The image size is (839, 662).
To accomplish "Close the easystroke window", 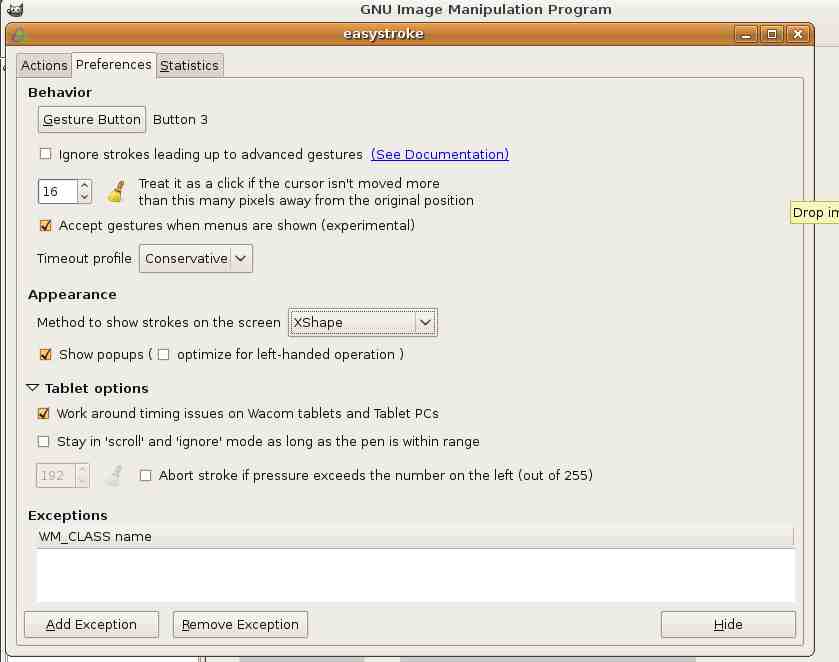I will click(x=798, y=34).
